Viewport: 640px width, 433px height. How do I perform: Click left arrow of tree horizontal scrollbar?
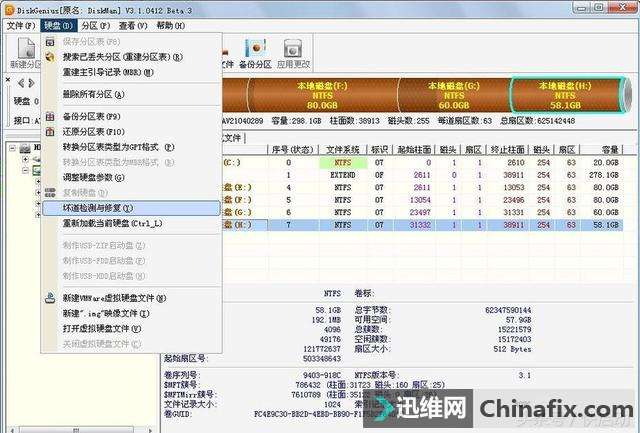pos(12,430)
